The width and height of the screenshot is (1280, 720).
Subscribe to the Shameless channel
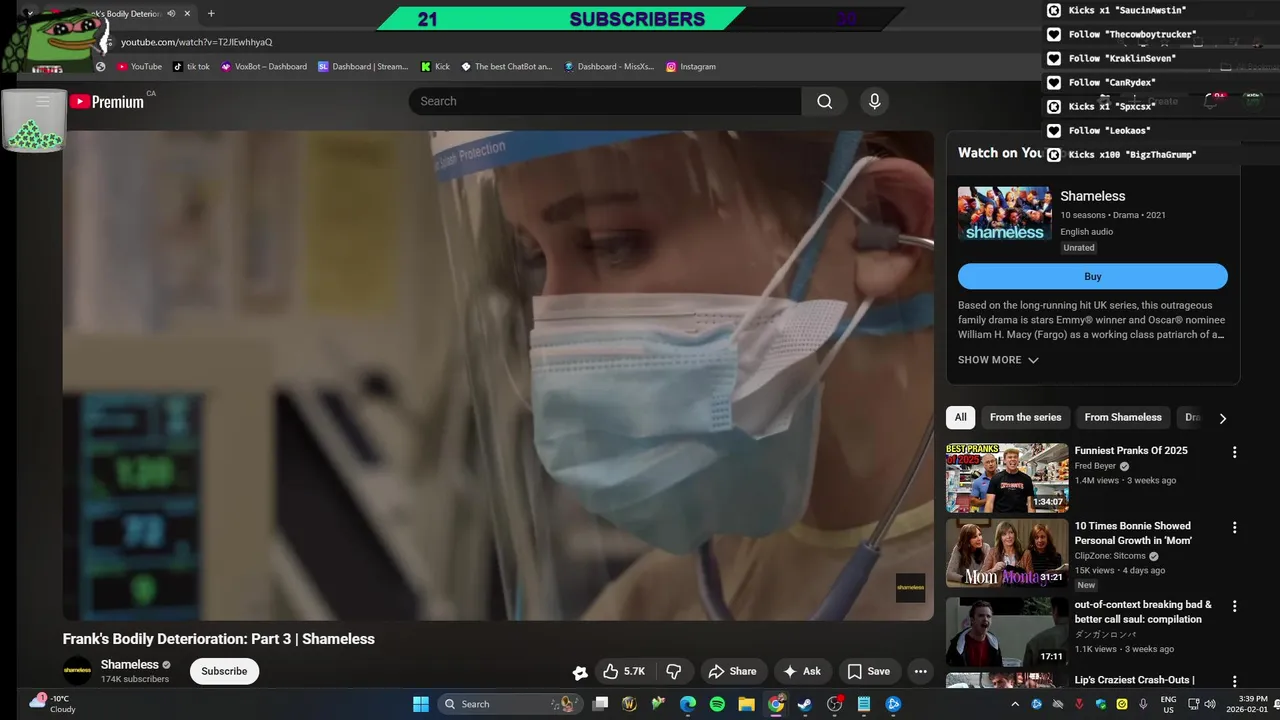[x=224, y=671]
